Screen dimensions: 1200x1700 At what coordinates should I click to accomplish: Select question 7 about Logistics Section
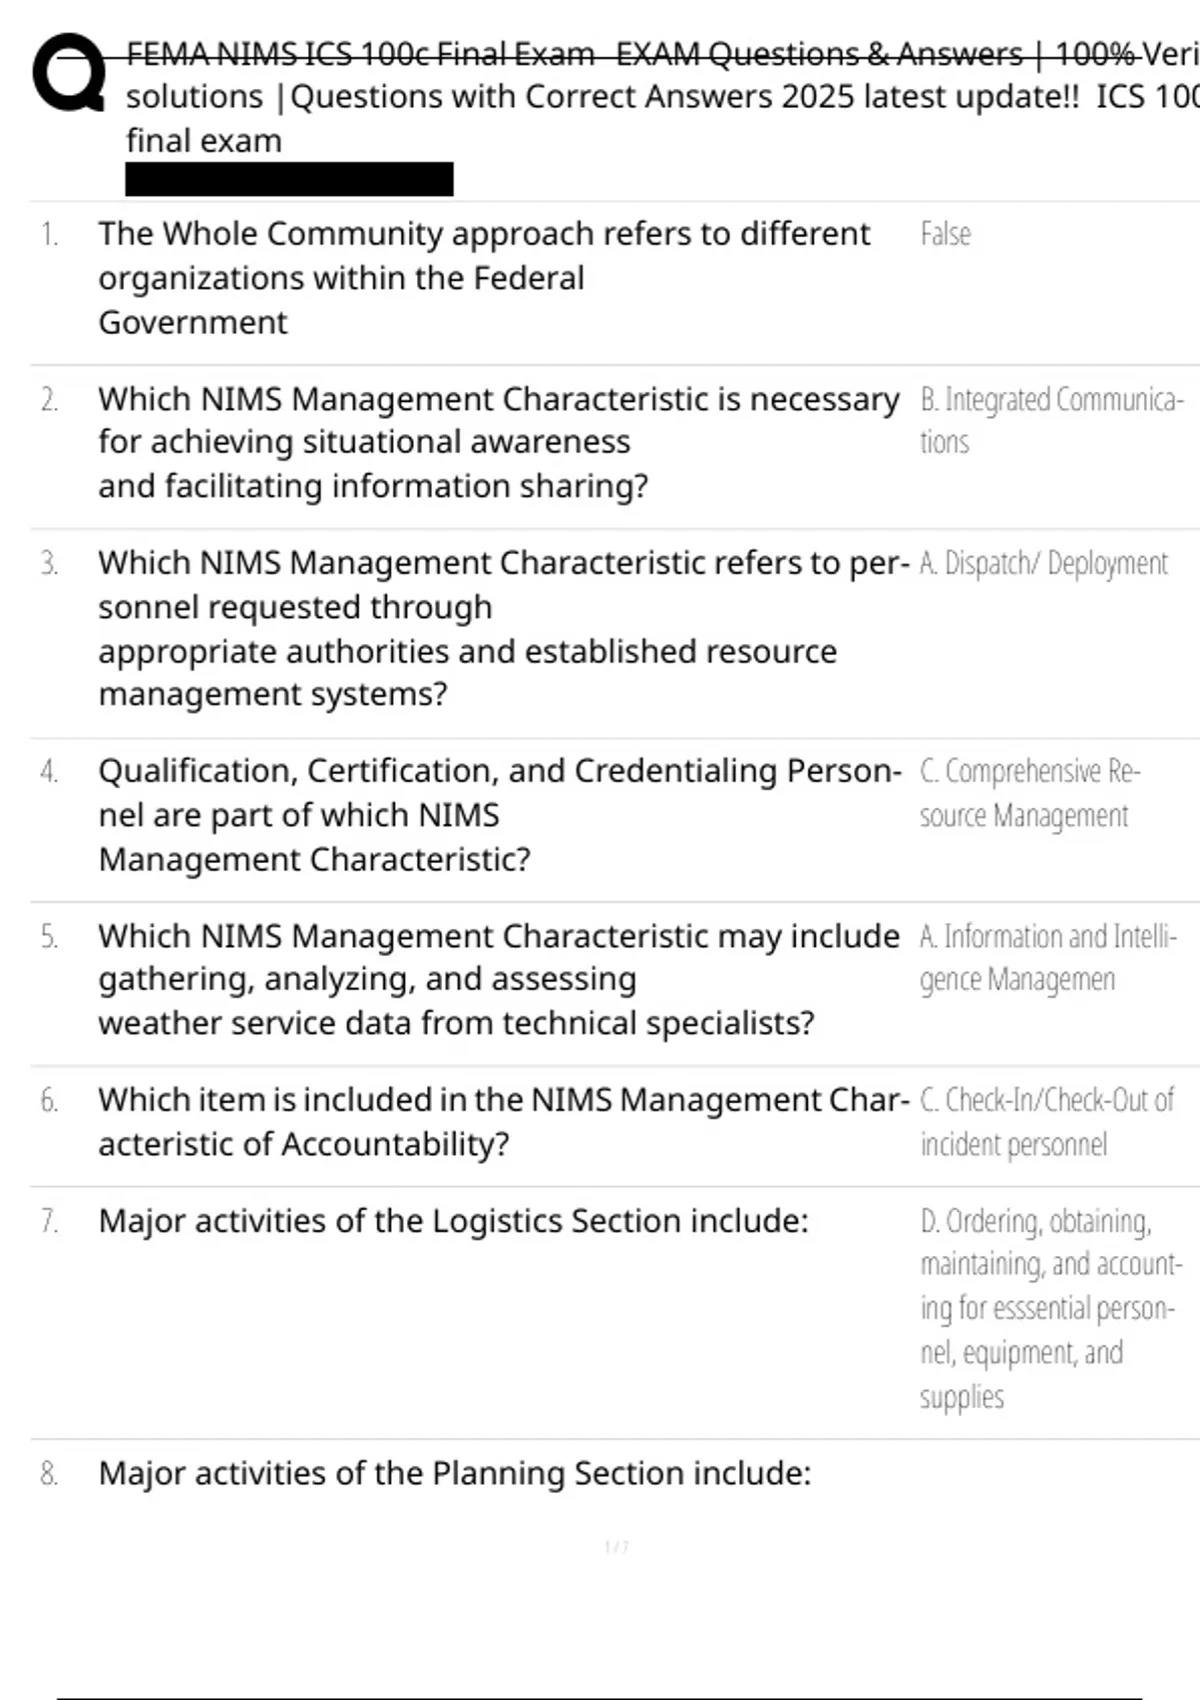[453, 1221]
